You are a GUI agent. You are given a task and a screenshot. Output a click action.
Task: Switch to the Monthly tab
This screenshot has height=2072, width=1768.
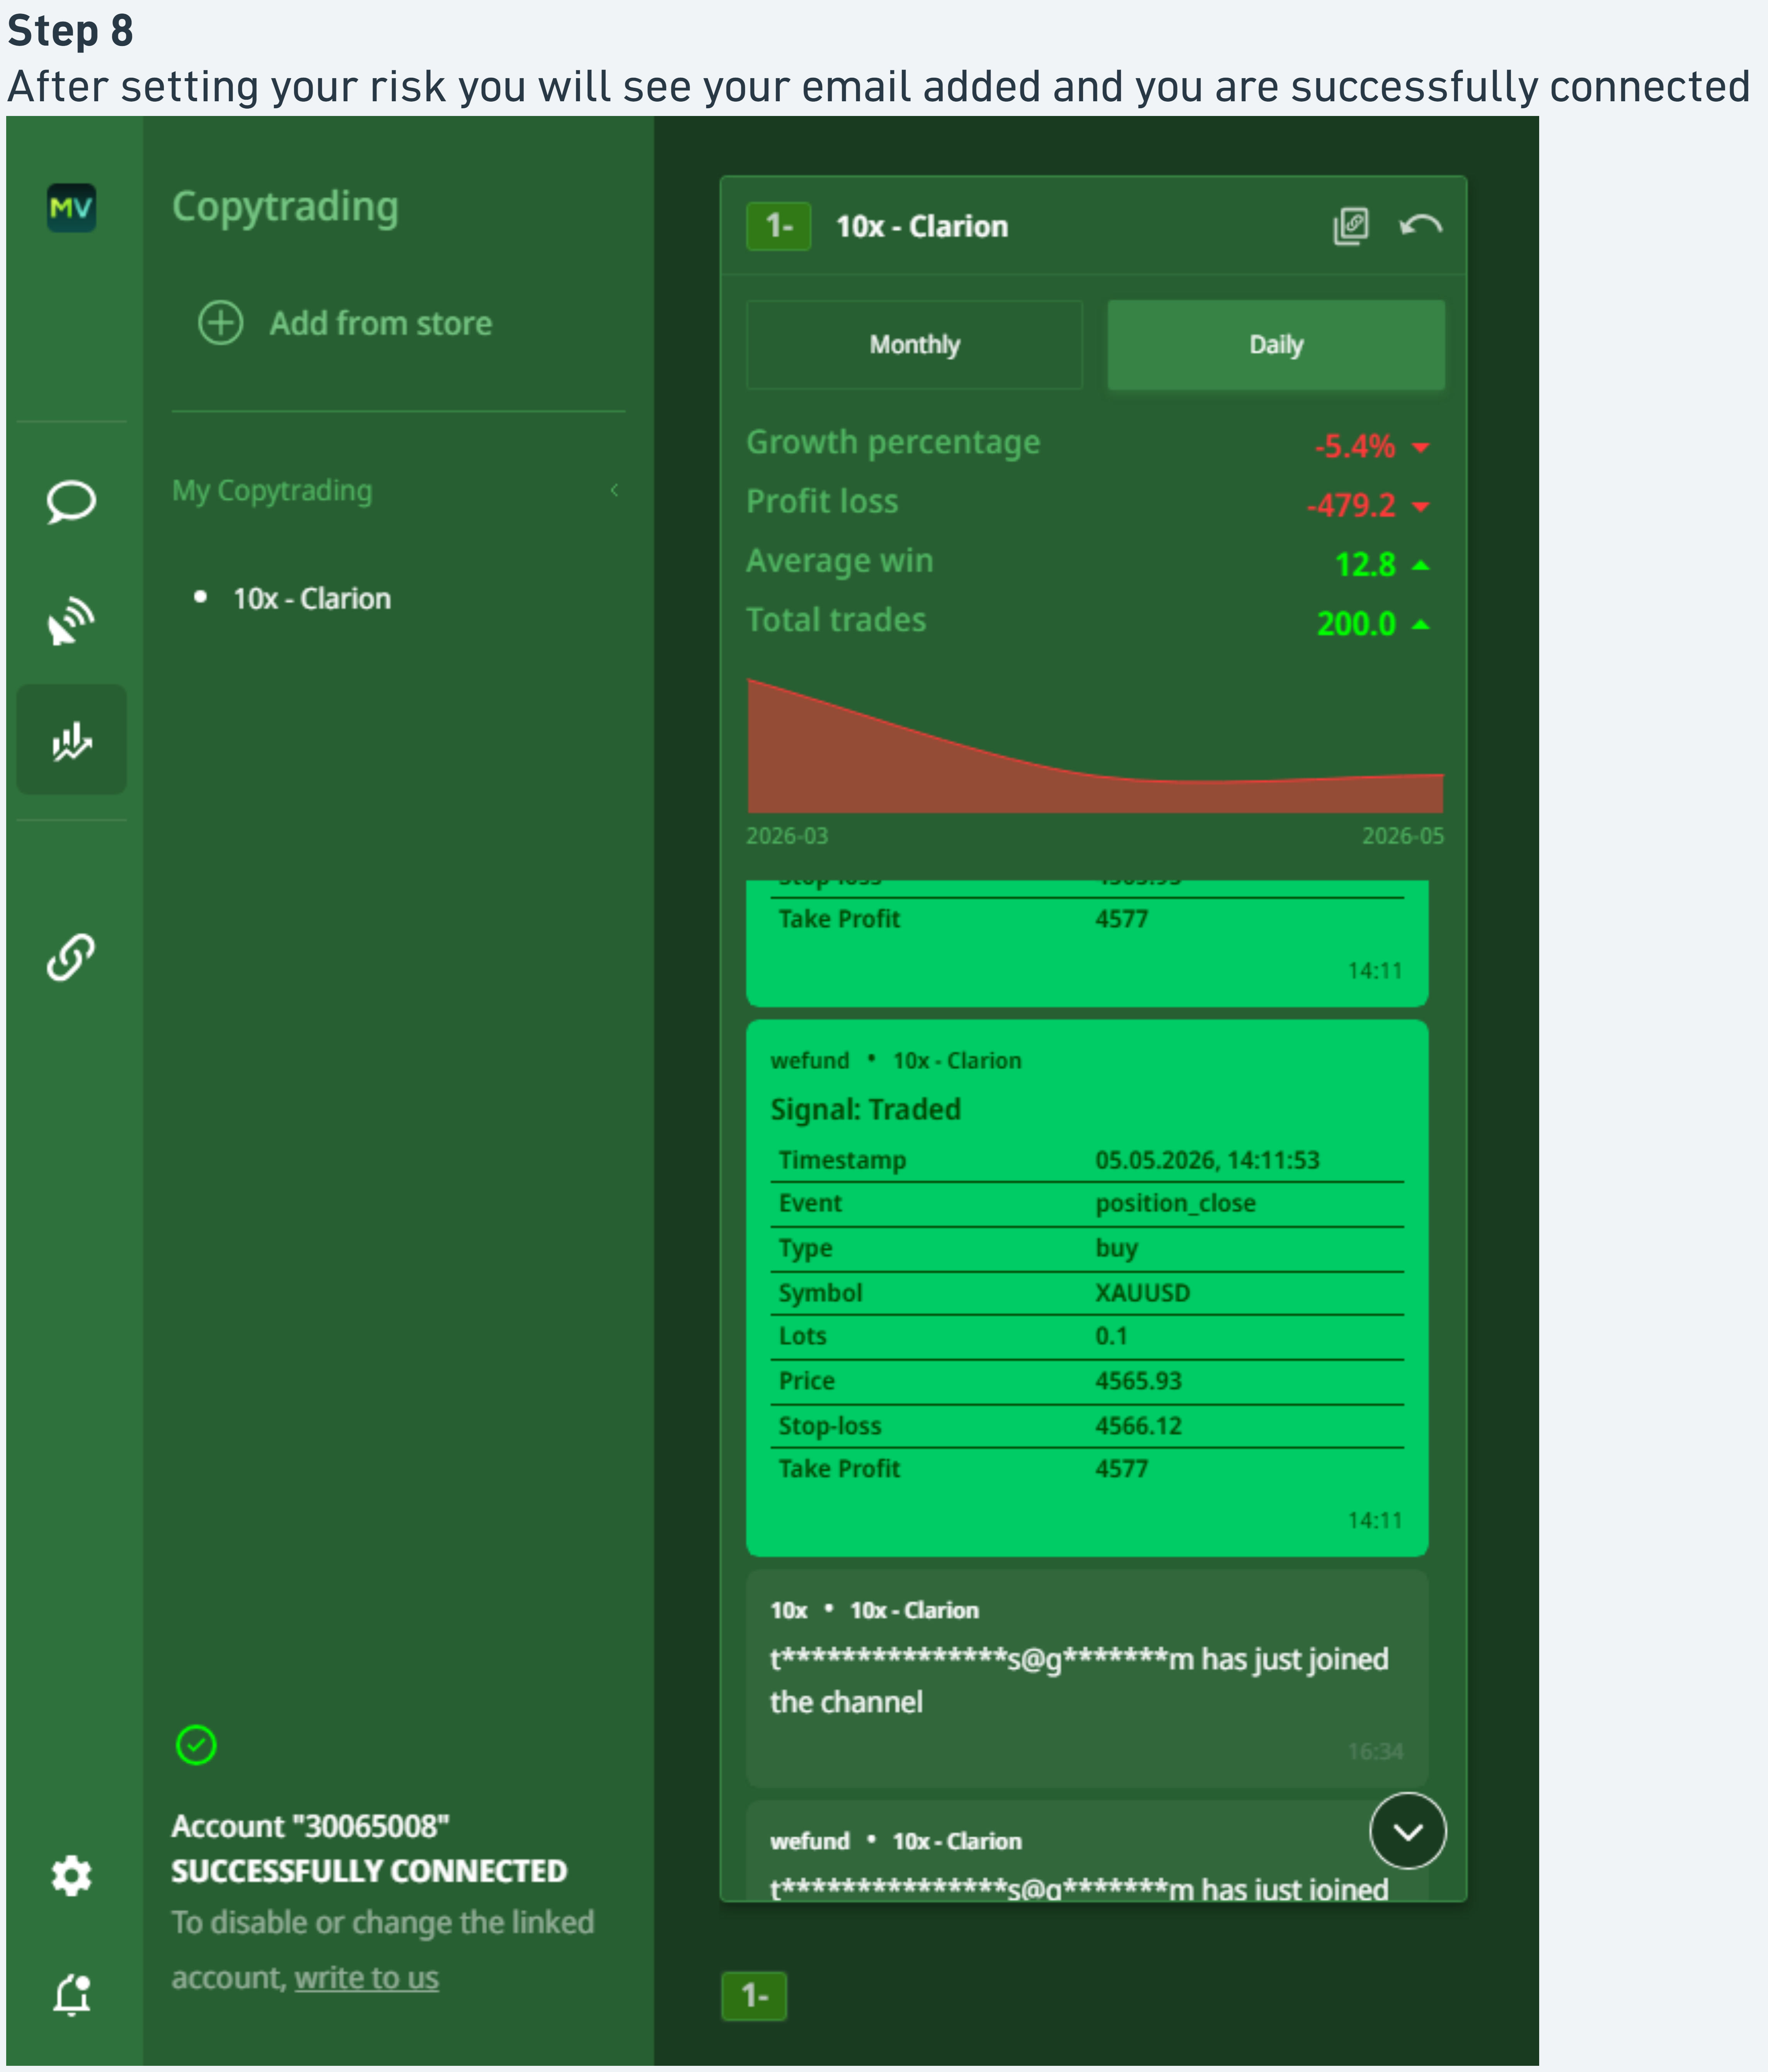tap(914, 345)
